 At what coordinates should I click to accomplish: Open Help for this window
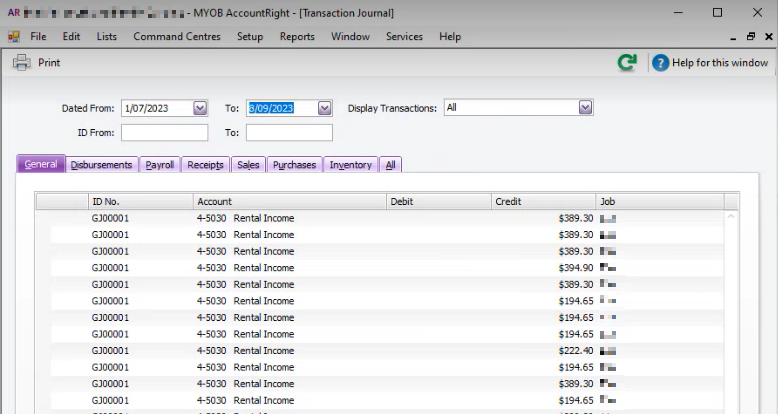(711, 63)
